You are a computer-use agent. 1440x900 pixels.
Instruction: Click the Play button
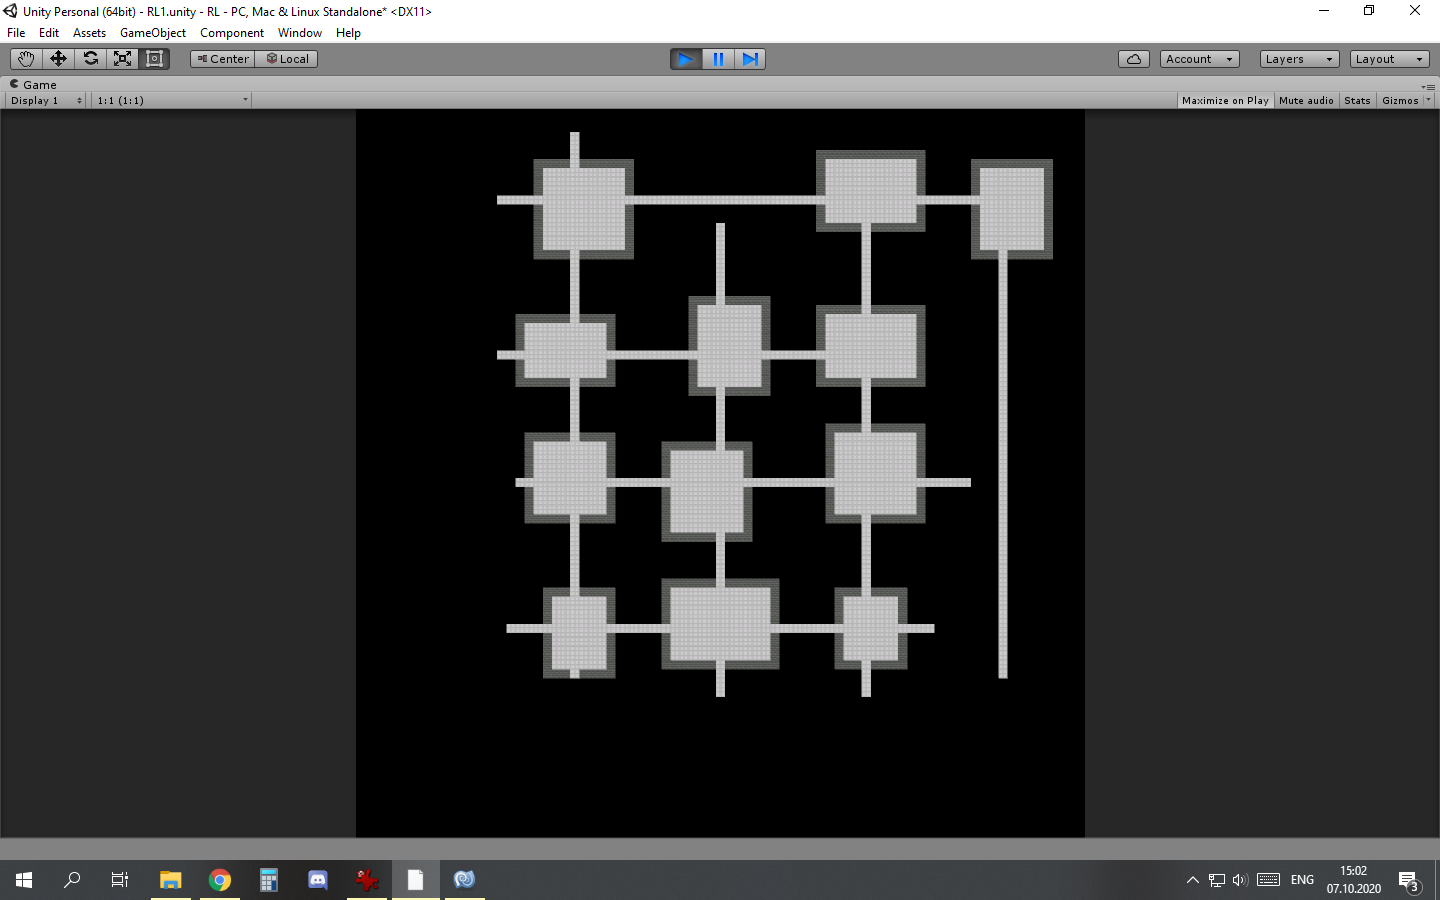(686, 59)
